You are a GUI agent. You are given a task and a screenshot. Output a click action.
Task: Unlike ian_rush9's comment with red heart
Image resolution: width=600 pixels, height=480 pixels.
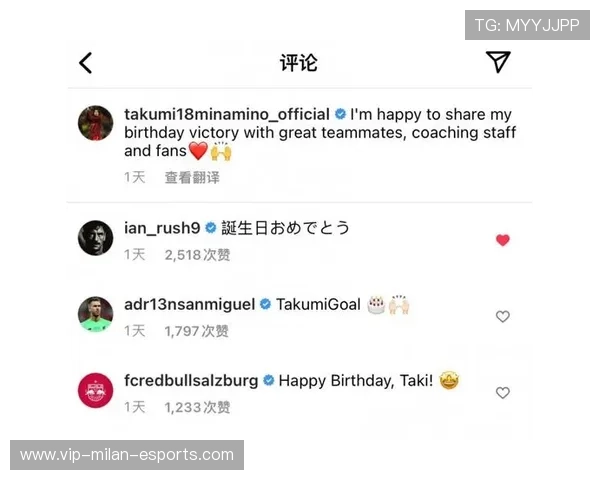click(x=503, y=240)
